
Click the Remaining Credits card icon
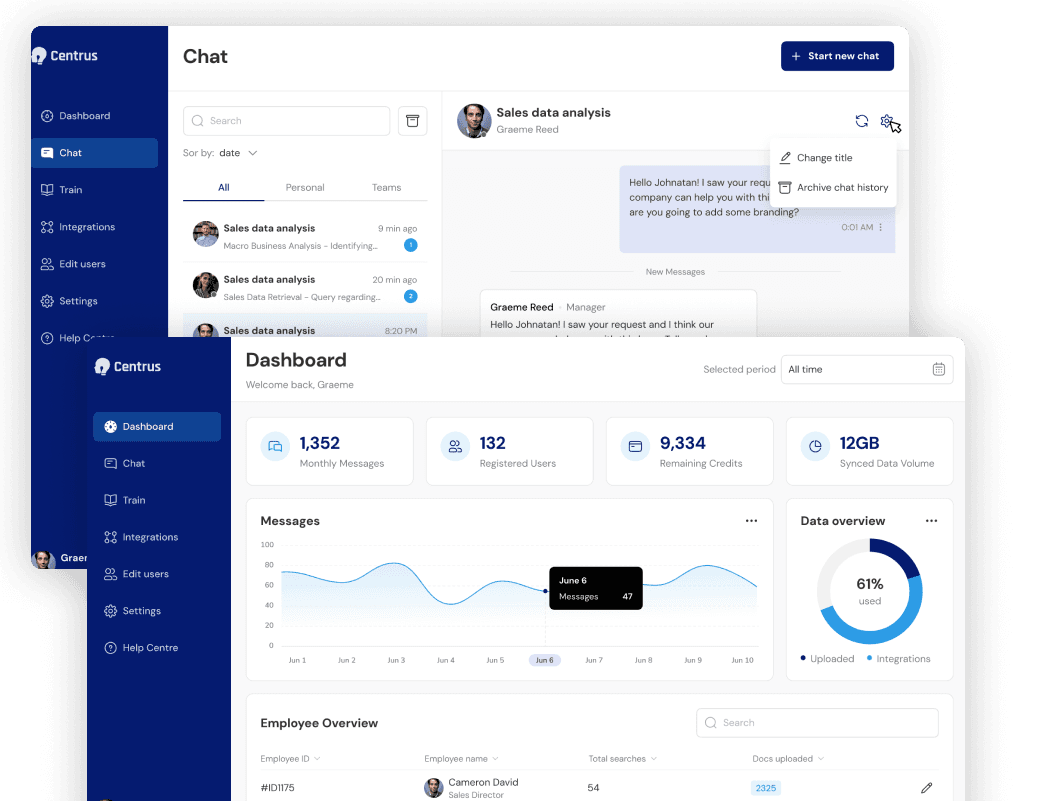(x=635, y=446)
